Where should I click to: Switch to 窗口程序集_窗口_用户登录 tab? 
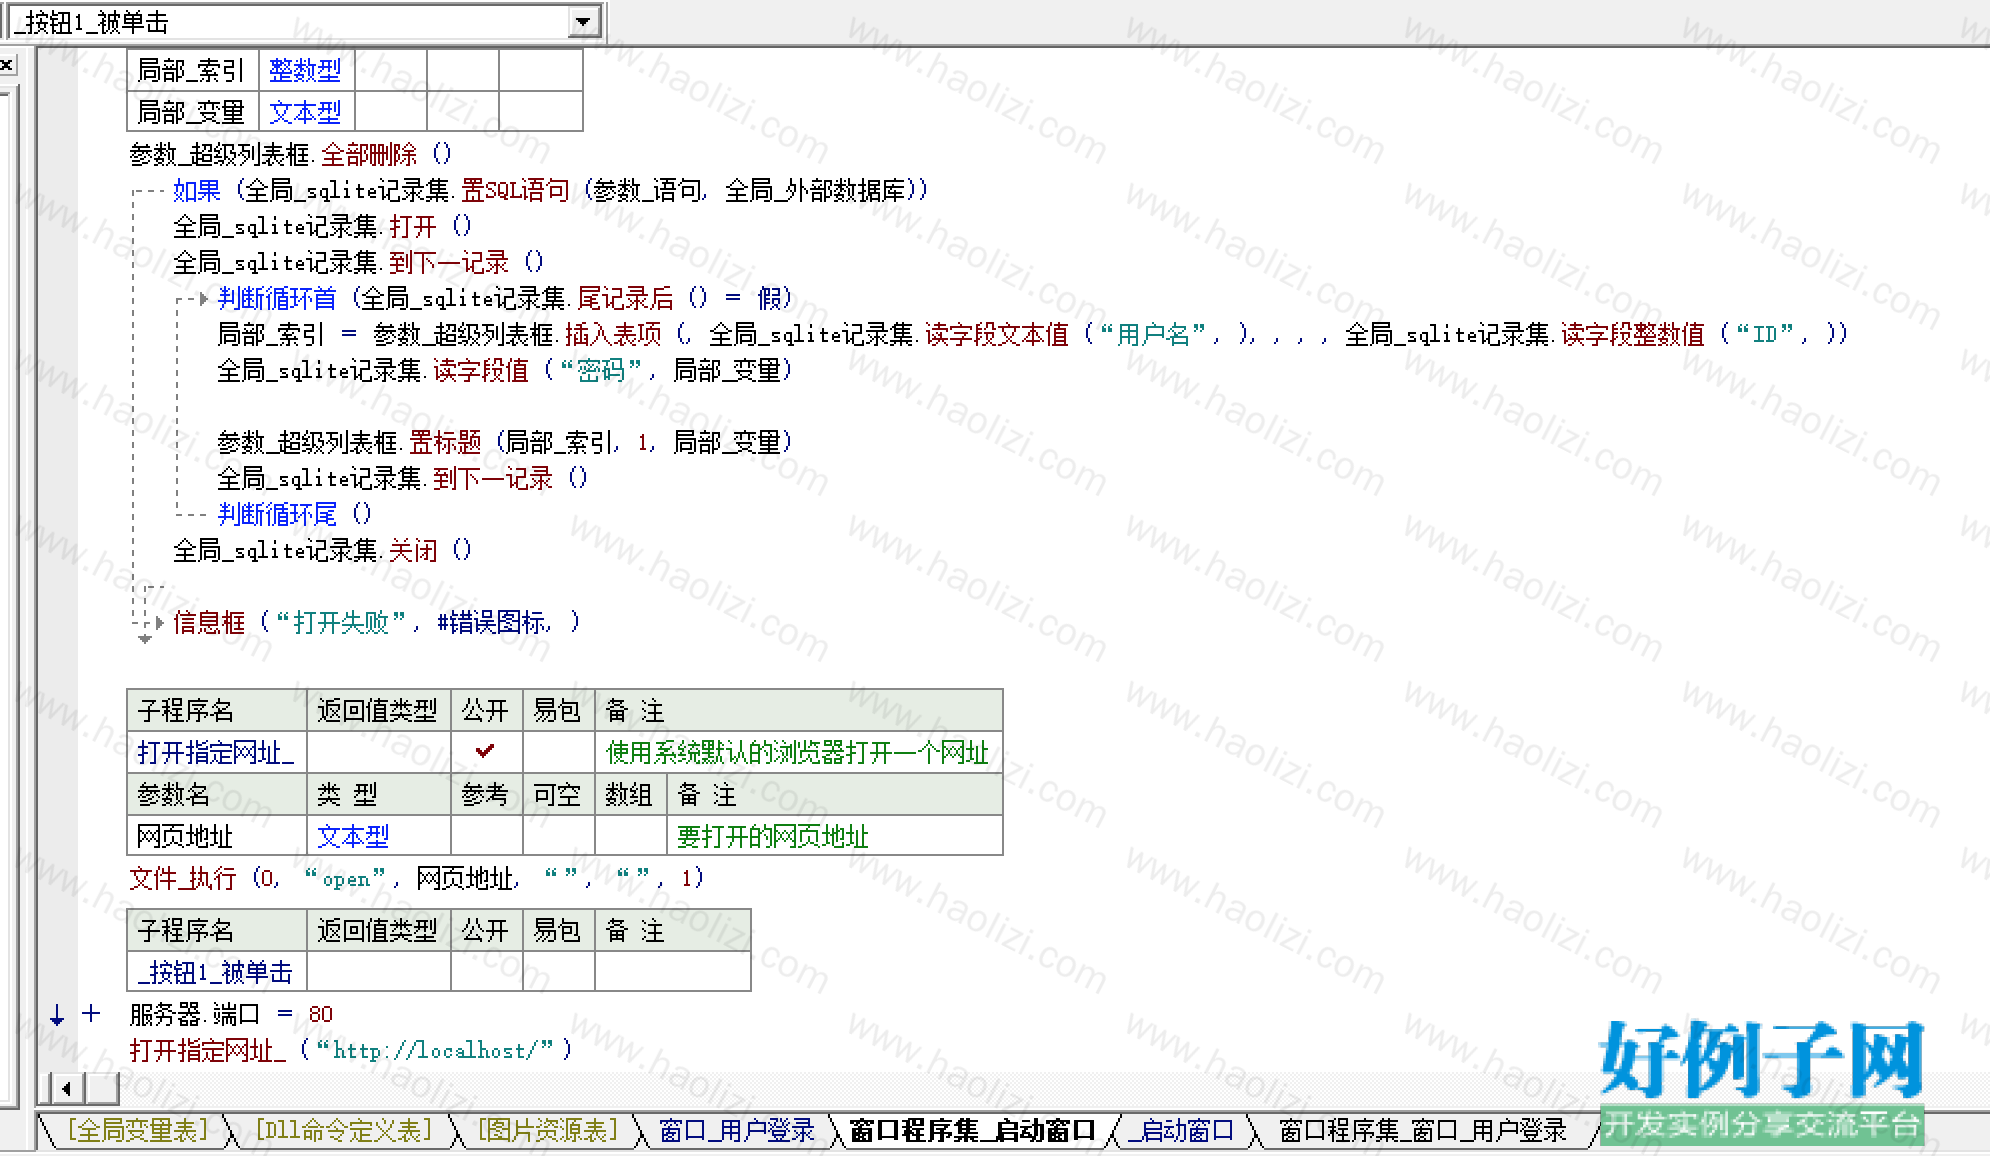(x=1422, y=1131)
